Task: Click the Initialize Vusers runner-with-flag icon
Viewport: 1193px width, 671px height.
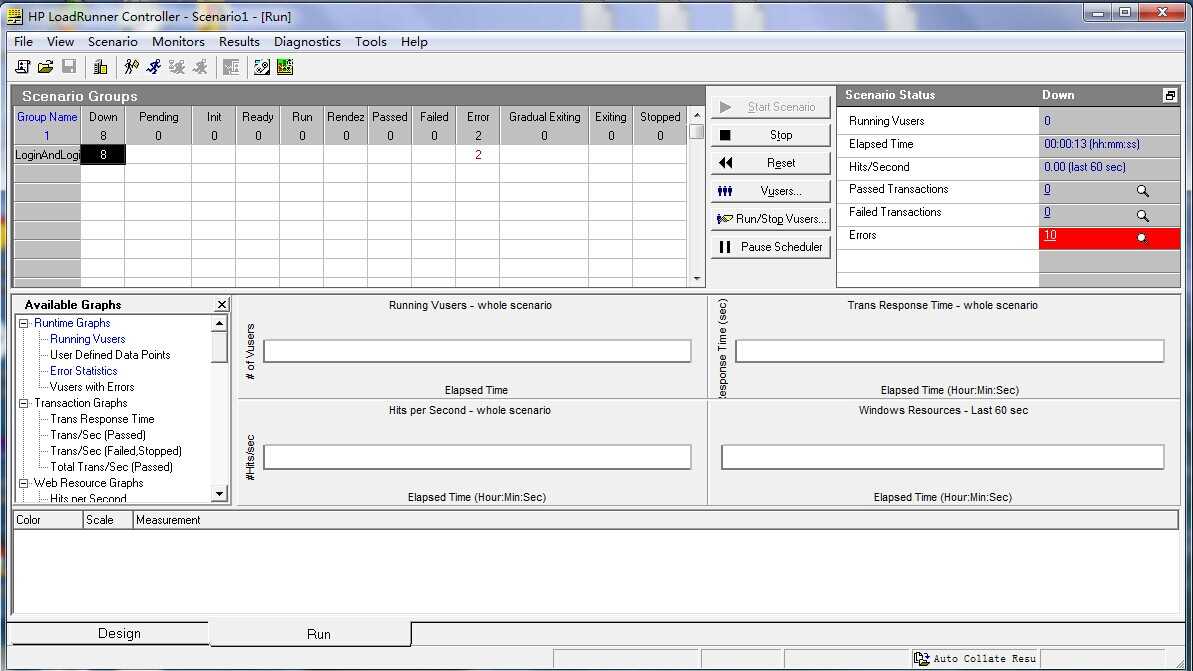Action: [132, 67]
